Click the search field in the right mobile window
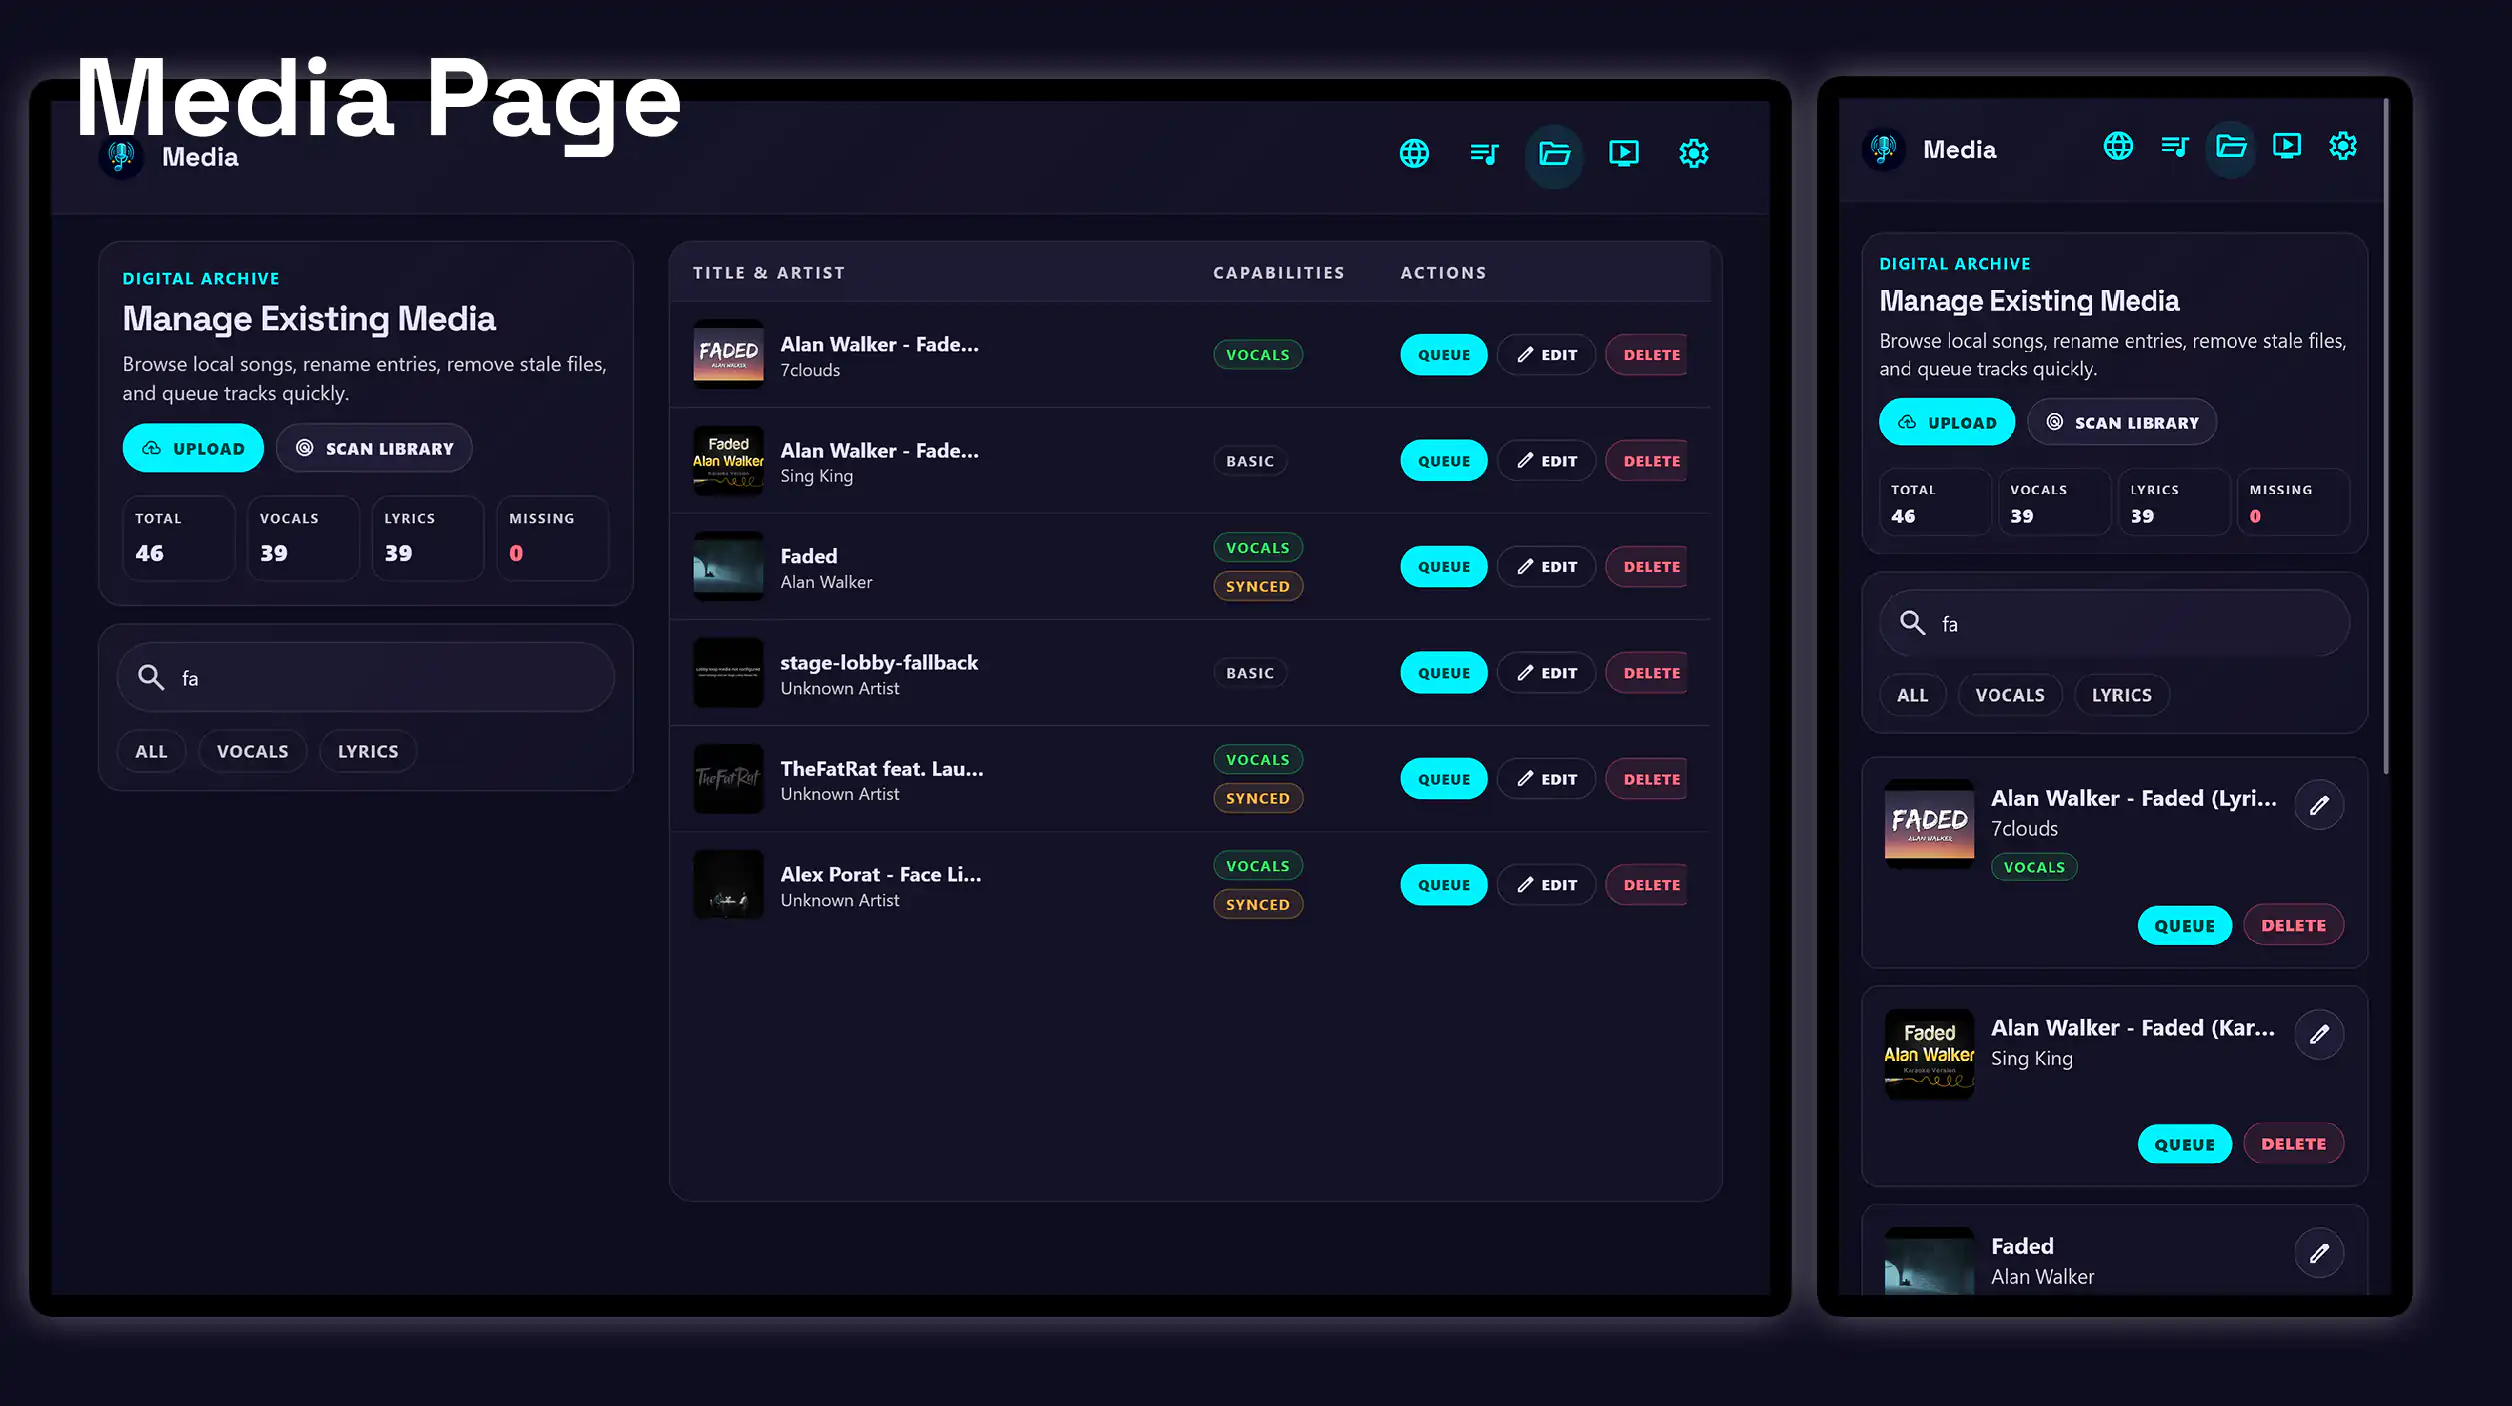 [2115, 623]
